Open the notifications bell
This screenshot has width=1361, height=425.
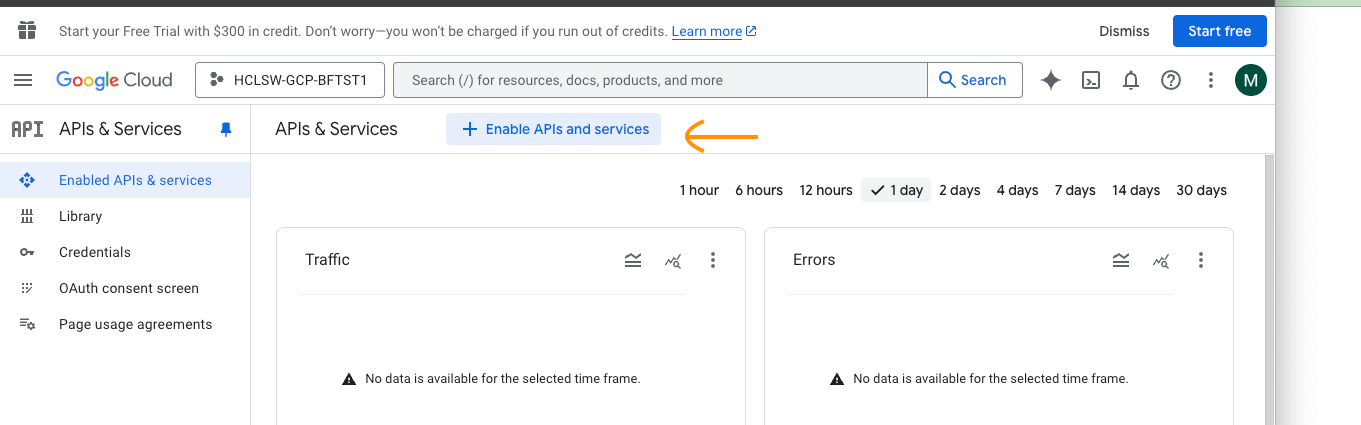1131,80
